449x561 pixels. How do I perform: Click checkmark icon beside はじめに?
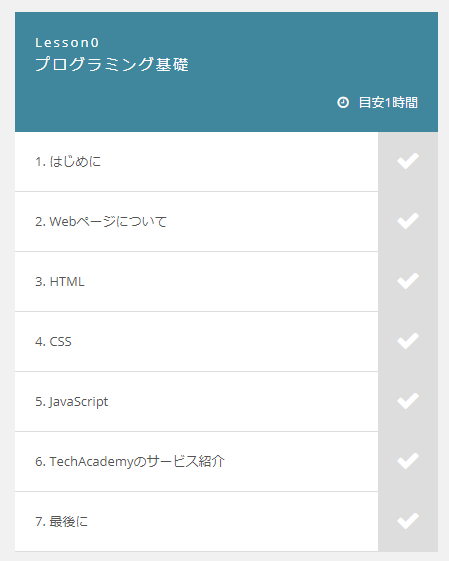(408, 161)
